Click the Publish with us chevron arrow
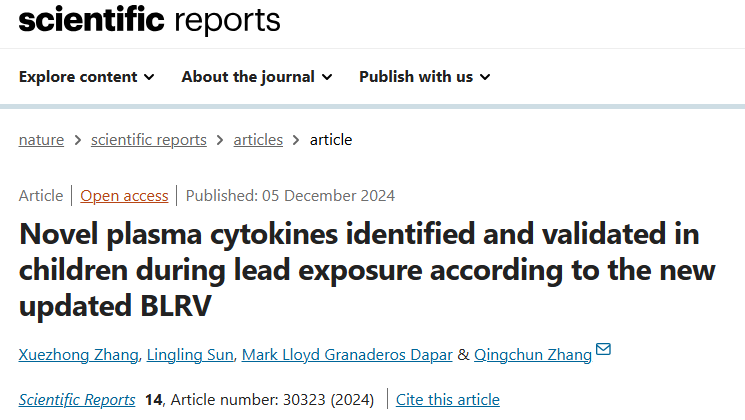Viewport: 745px width, 420px height. [x=485, y=77]
